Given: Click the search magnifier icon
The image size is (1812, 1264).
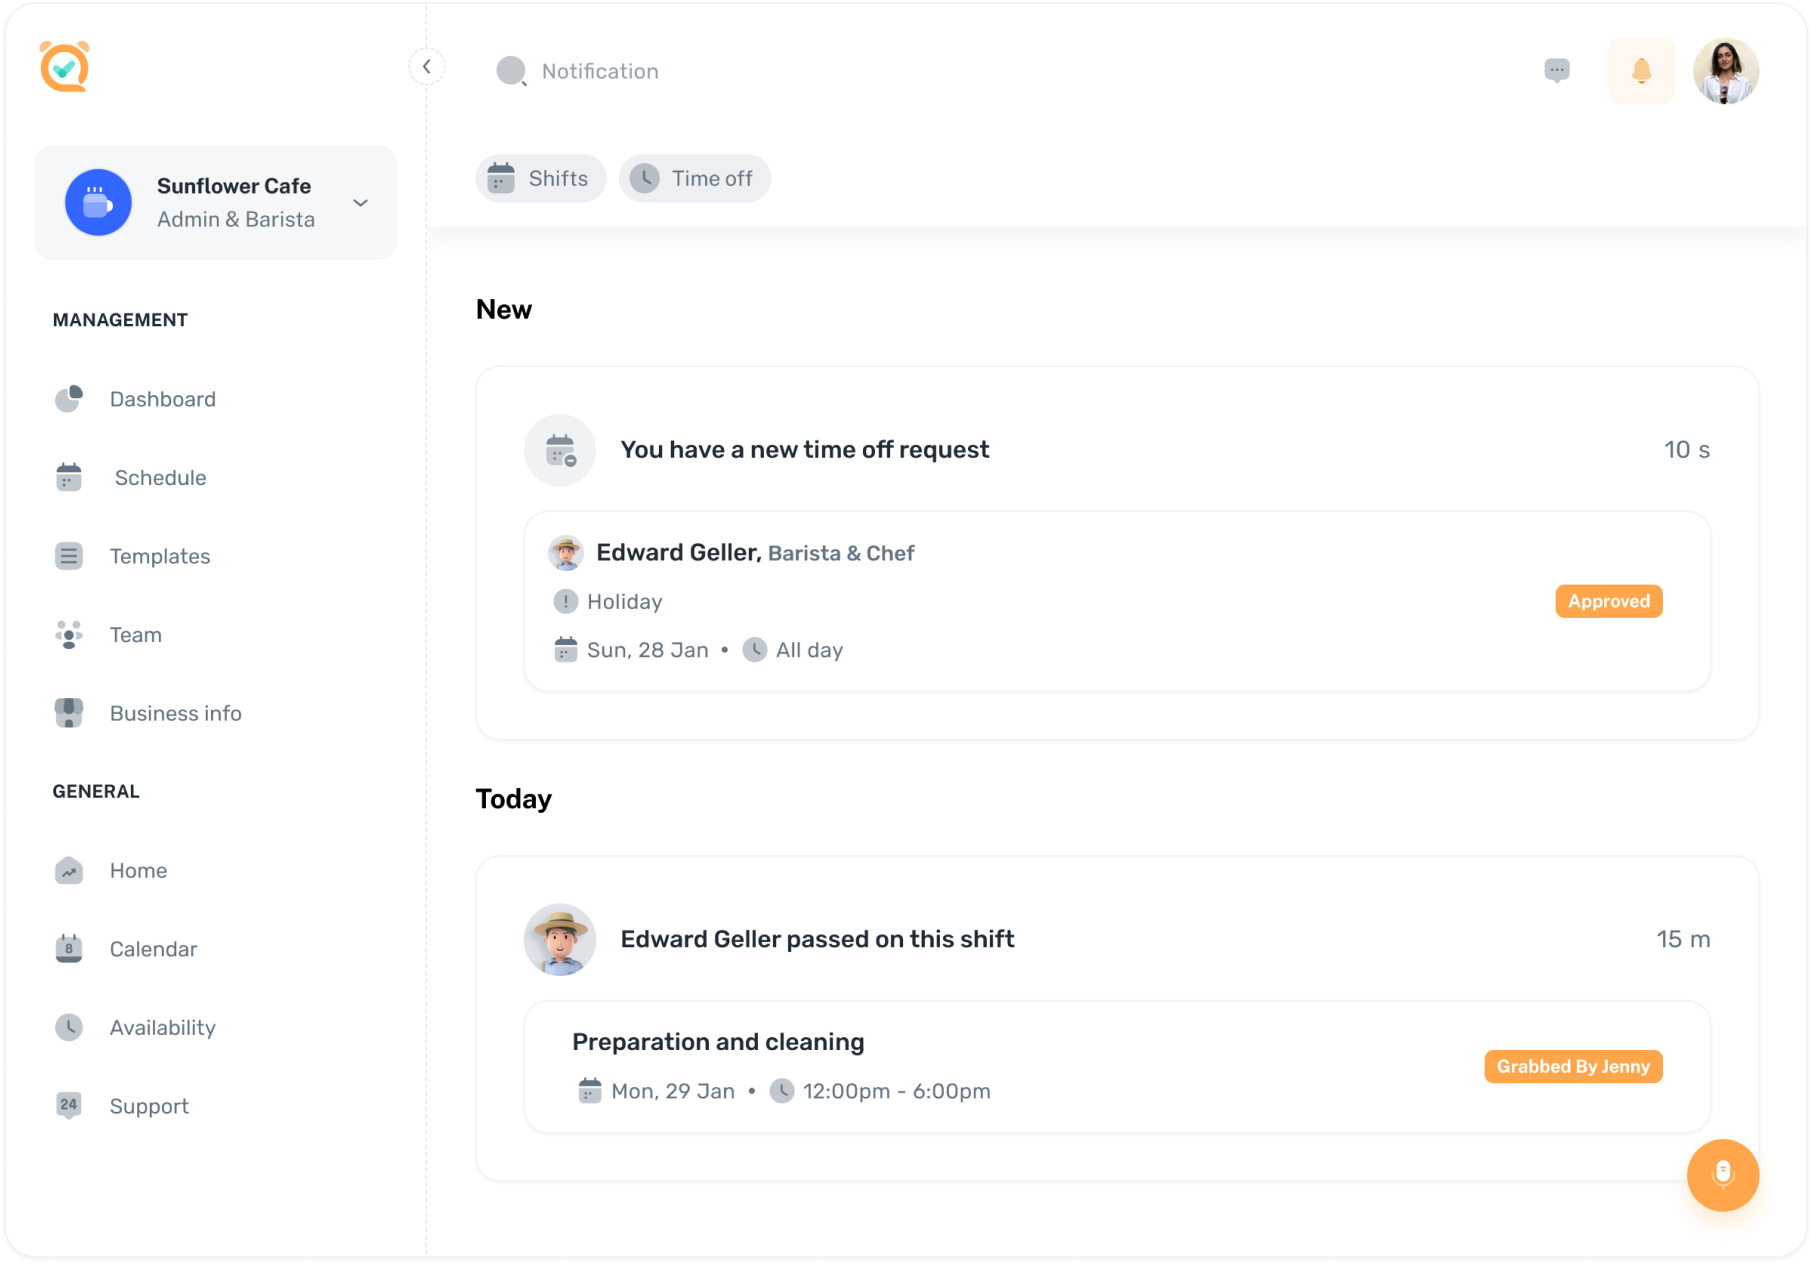Looking at the screenshot, I should click(x=511, y=71).
